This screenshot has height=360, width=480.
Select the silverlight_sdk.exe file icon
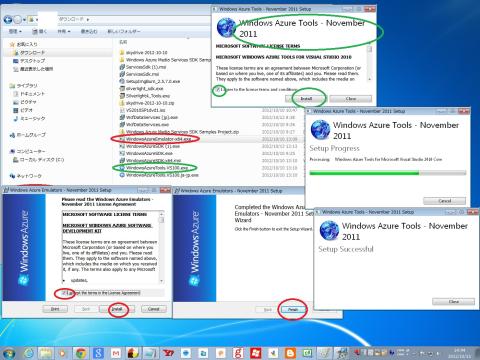122,89
